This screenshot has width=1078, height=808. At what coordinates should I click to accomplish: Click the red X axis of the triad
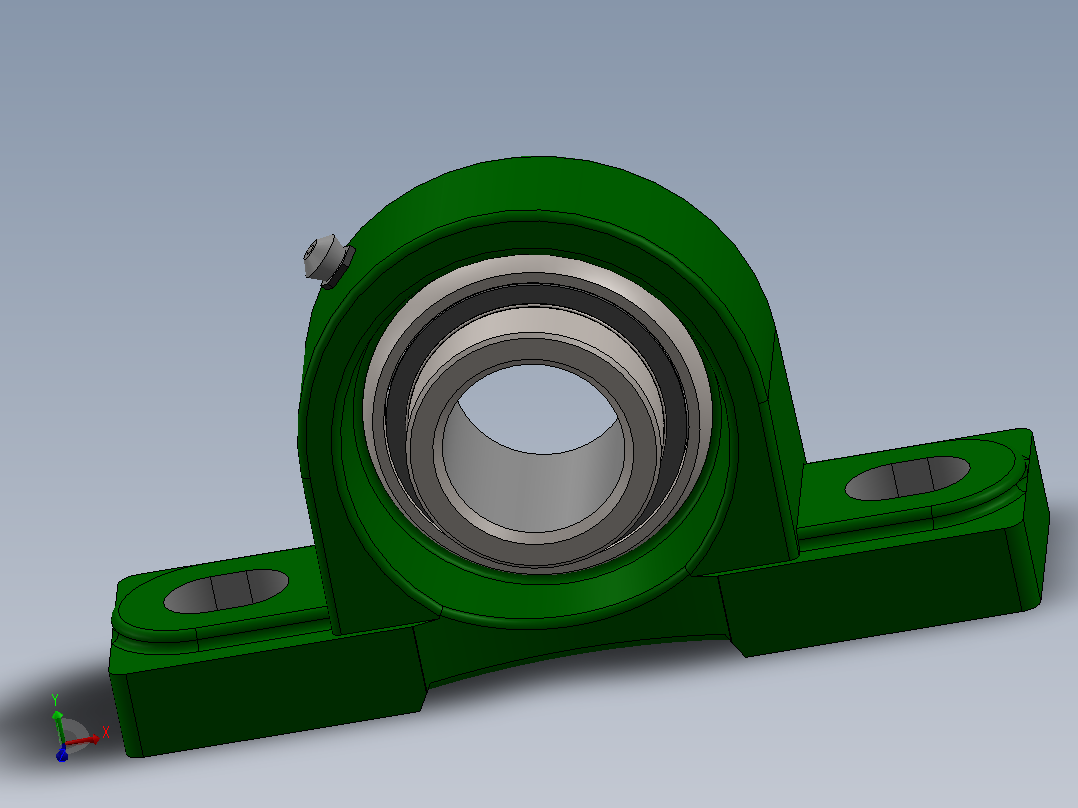84,739
